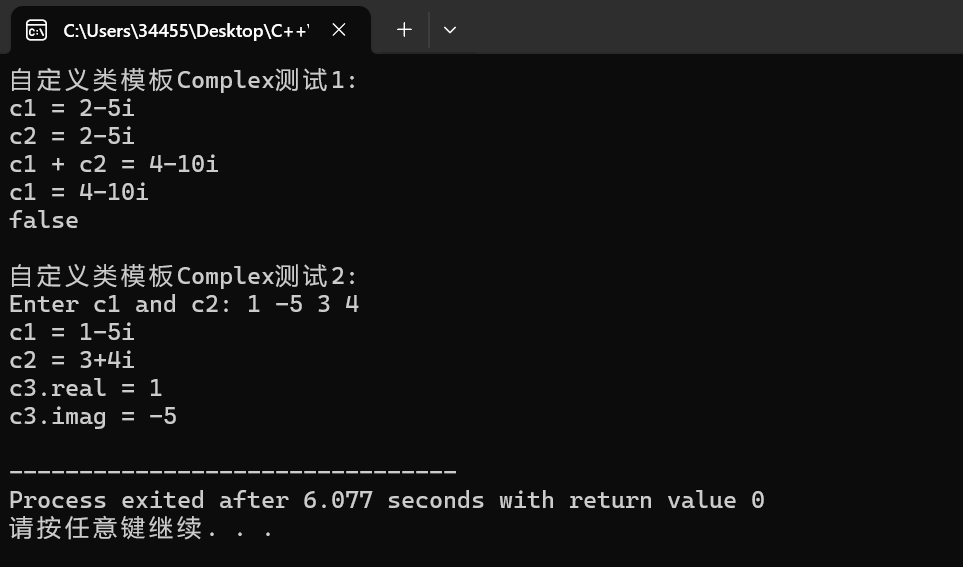The height and width of the screenshot is (567, 963).
Task: Click the "Enter c1 and c2" prompt line
Action: (x=184, y=304)
